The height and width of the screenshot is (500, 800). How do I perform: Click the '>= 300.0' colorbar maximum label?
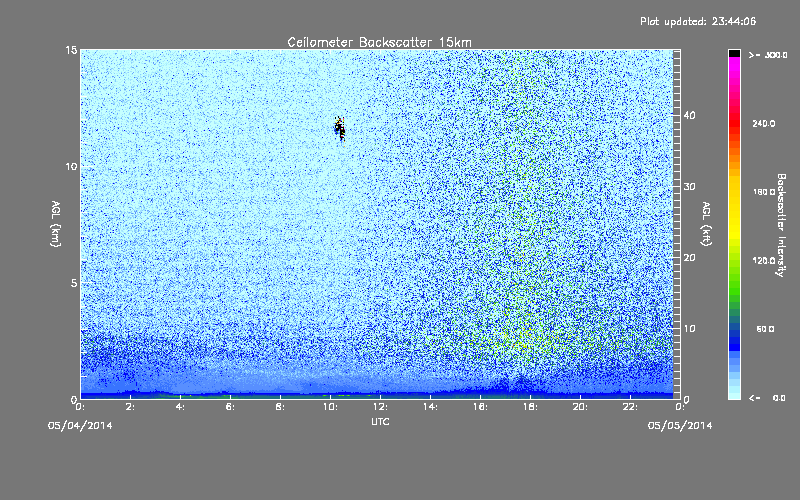coord(768,55)
